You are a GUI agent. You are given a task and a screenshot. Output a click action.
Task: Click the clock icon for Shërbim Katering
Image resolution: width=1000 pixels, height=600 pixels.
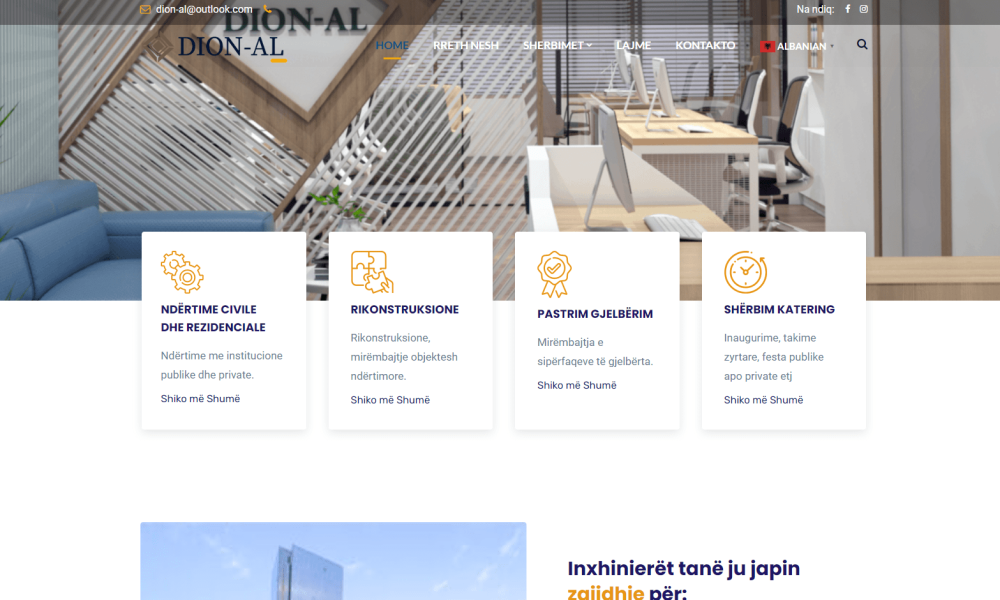tap(746, 272)
